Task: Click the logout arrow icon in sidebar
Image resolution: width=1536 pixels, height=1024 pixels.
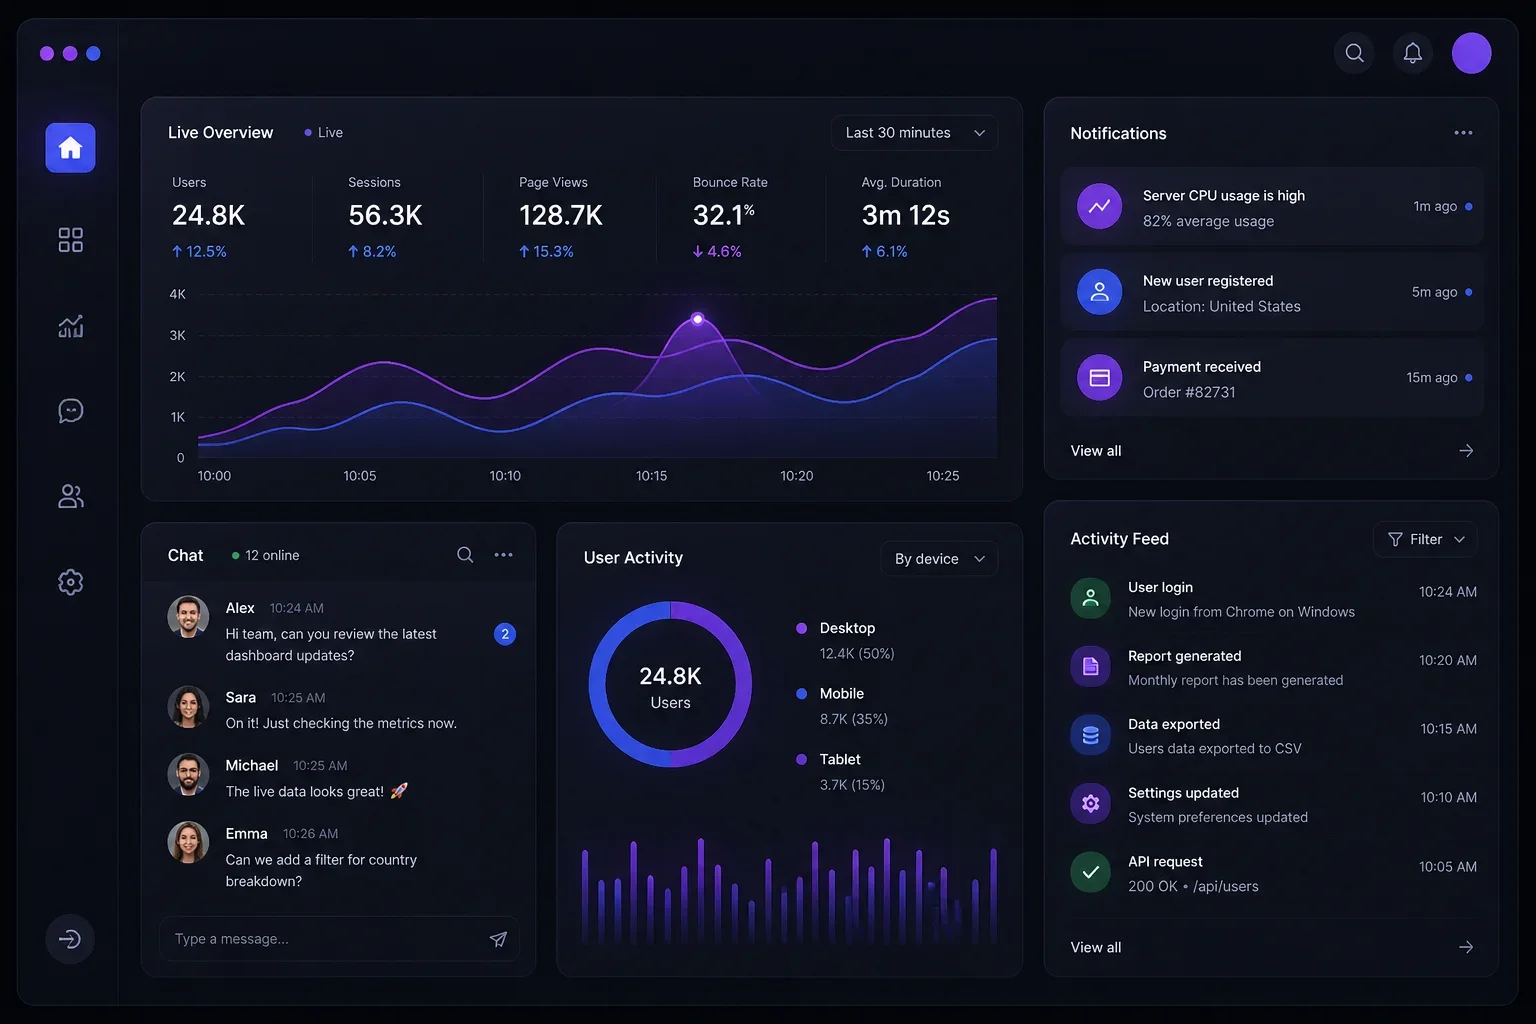Action: pyautogui.click(x=70, y=939)
